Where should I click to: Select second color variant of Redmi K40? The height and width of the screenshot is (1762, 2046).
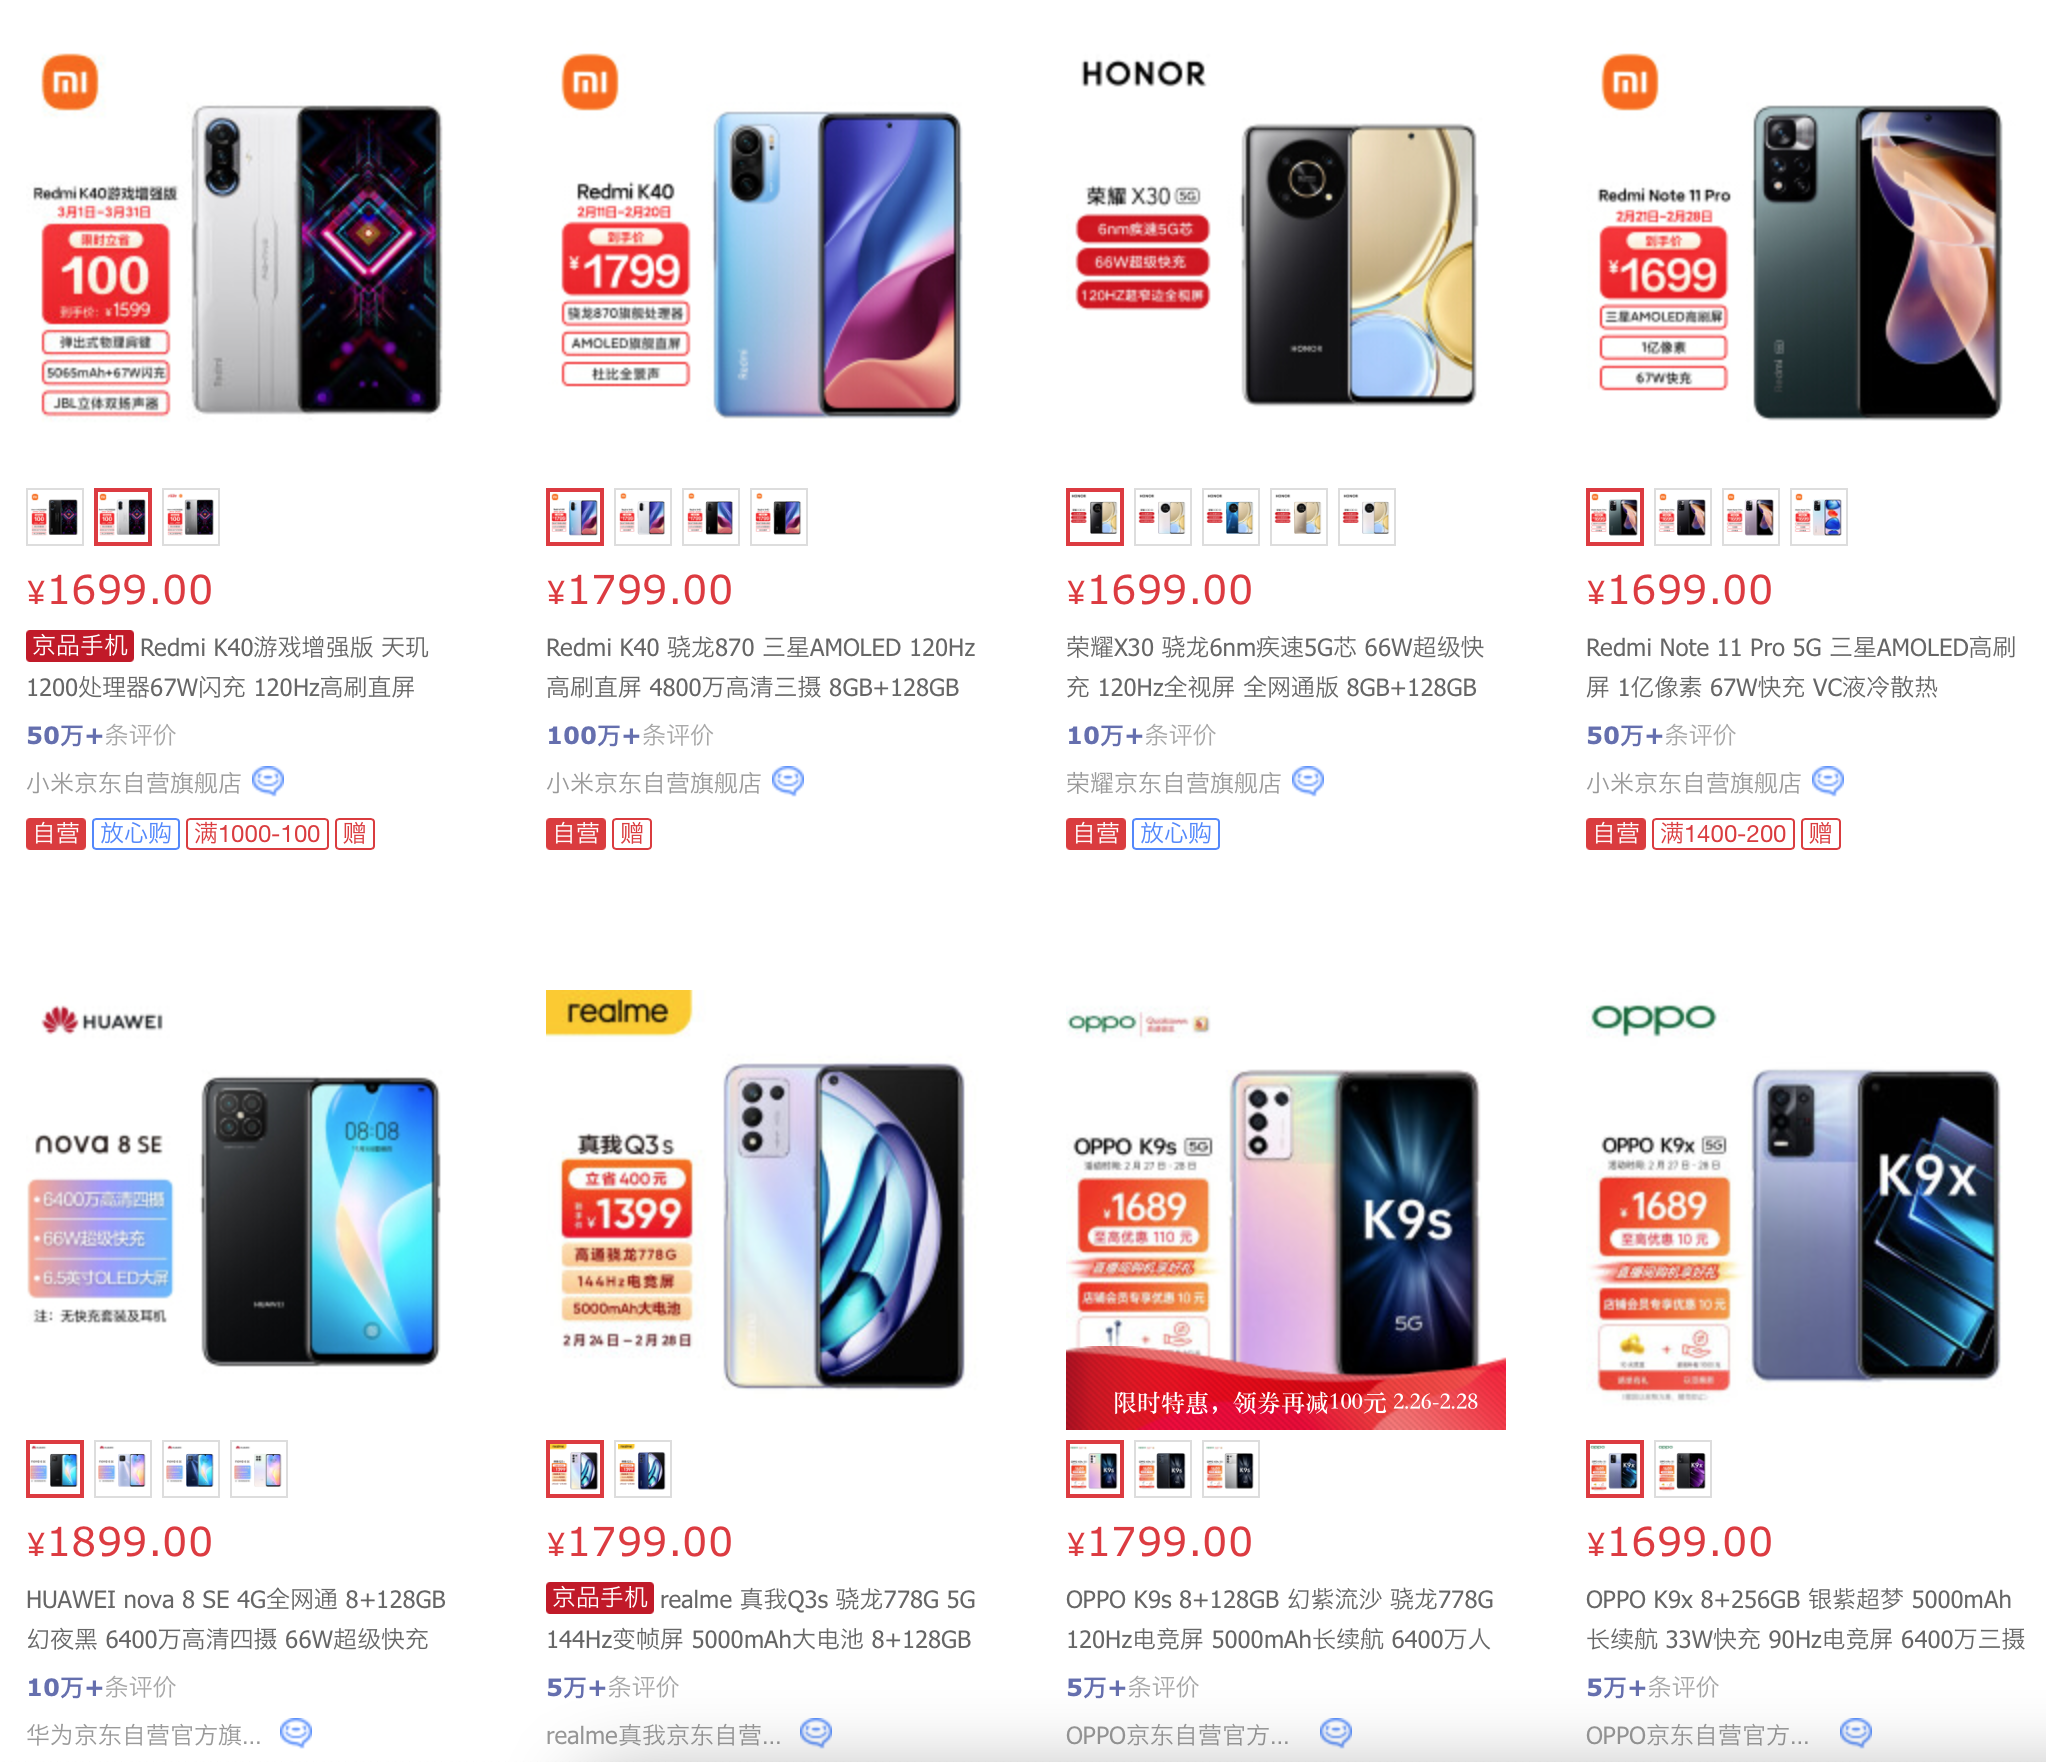pyautogui.click(x=643, y=517)
